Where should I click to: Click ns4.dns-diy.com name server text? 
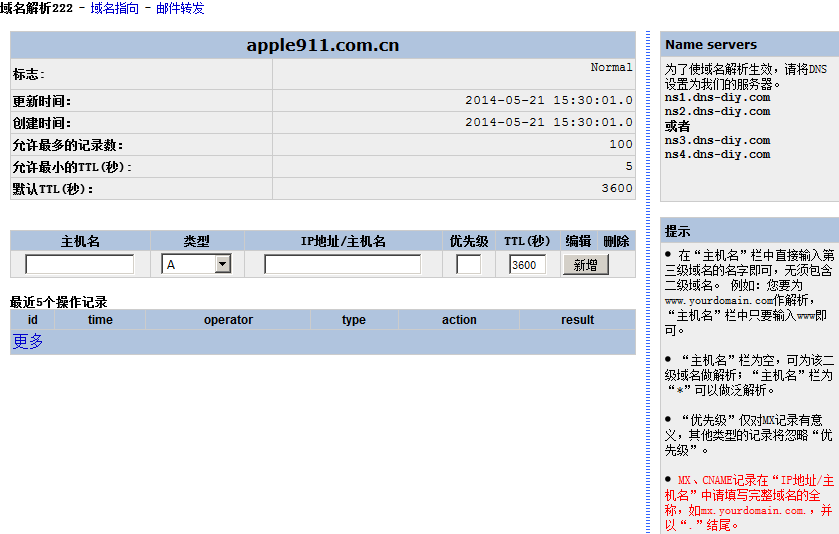[718, 154]
